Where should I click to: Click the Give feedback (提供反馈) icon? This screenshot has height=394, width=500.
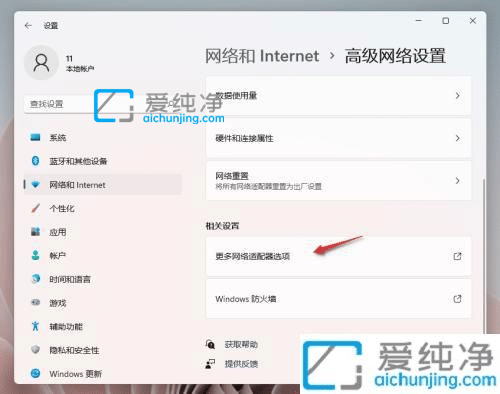click(x=210, y=364)
